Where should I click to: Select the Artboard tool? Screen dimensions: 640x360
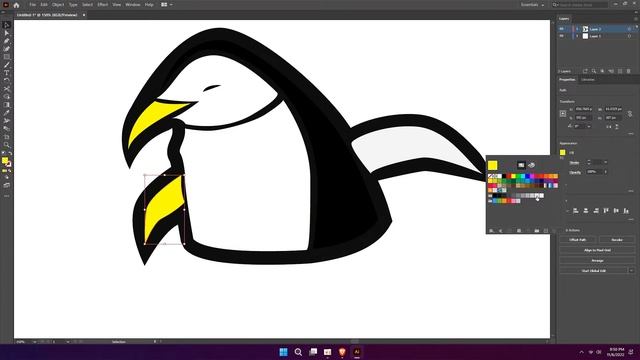(x=7, y=137)
